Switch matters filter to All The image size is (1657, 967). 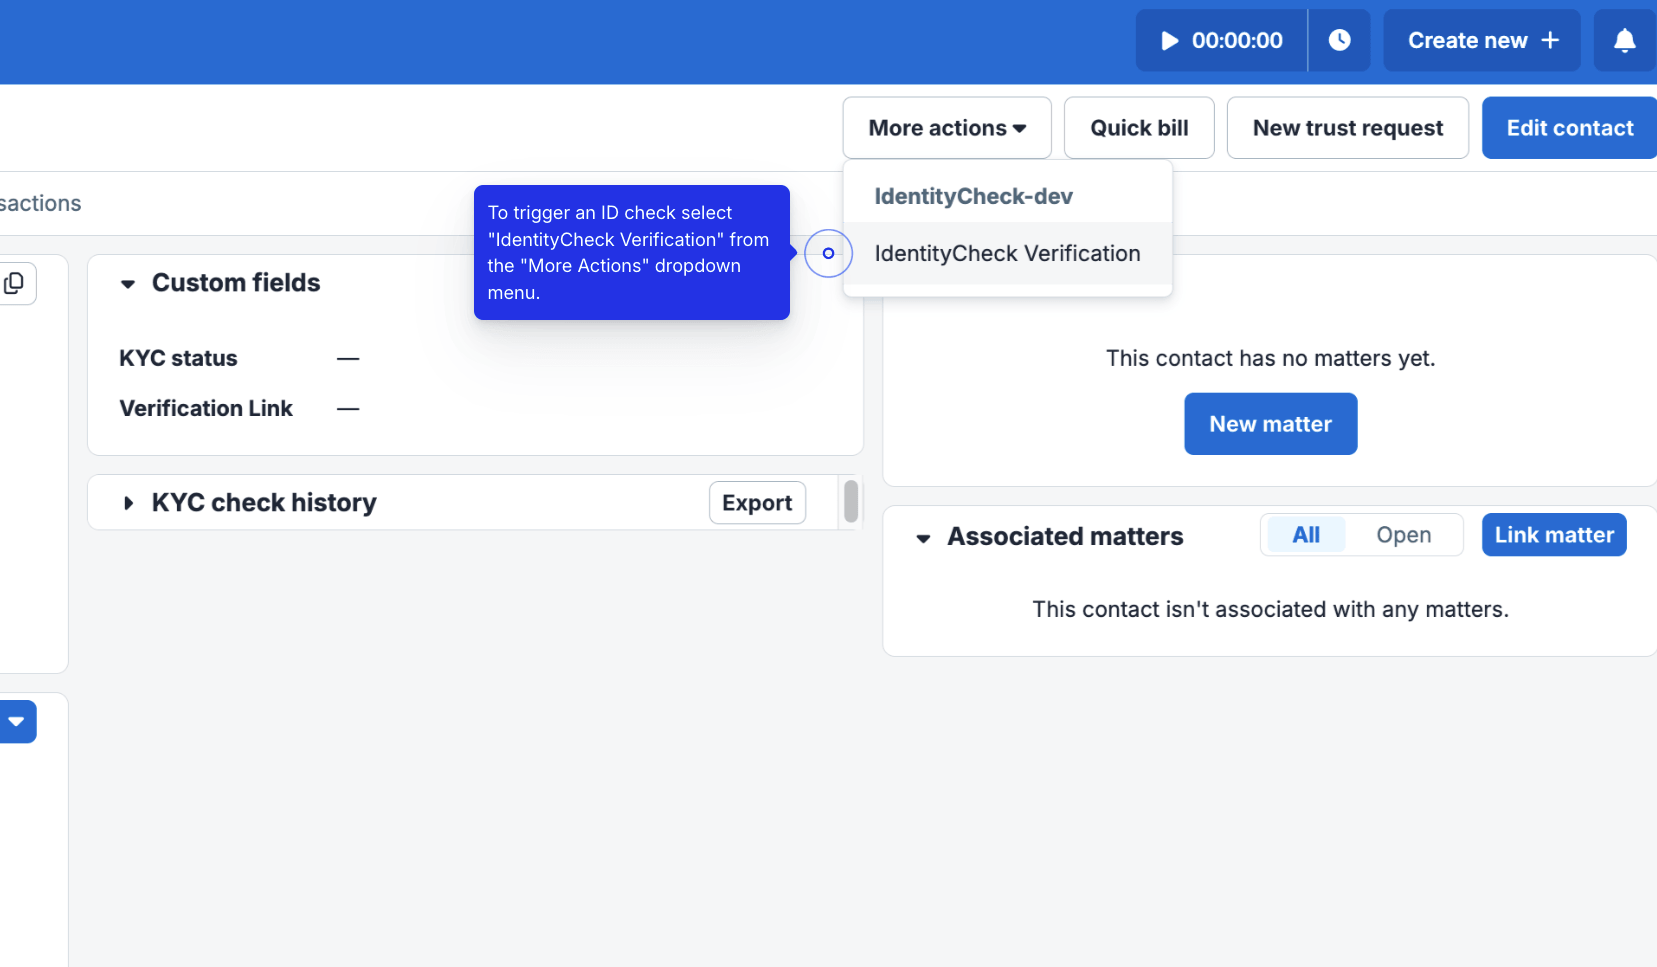click(1305, 536)
